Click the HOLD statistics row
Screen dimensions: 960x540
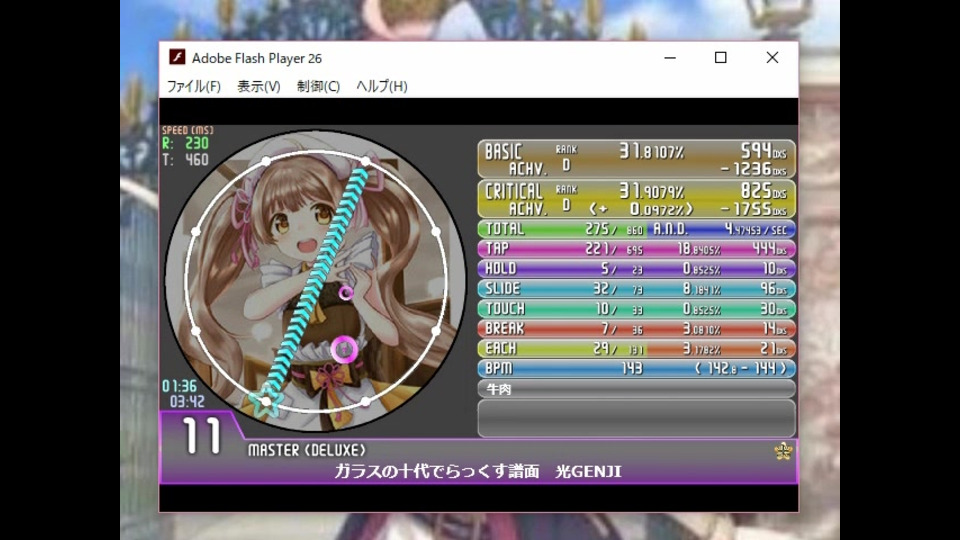click(636, 269)
